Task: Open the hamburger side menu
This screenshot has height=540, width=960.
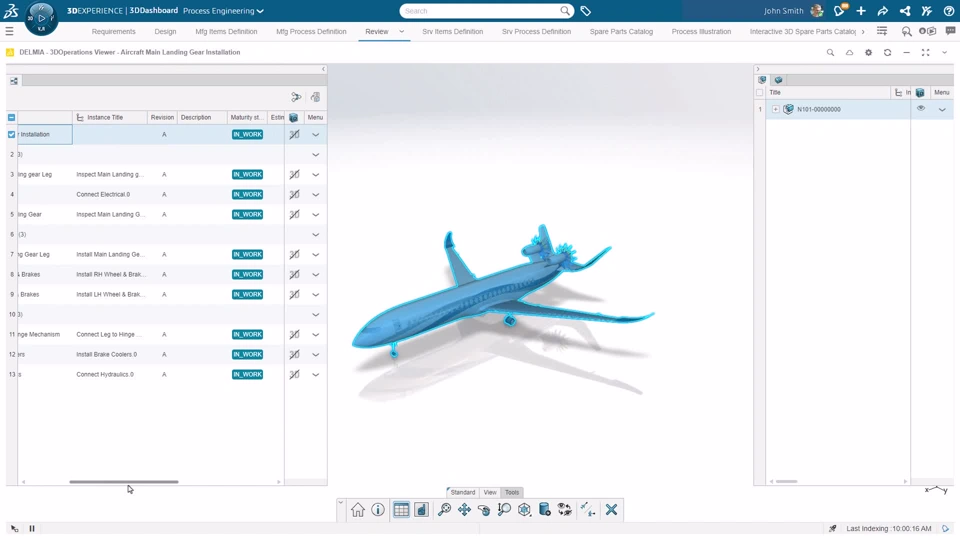Action: pos(9,31)
